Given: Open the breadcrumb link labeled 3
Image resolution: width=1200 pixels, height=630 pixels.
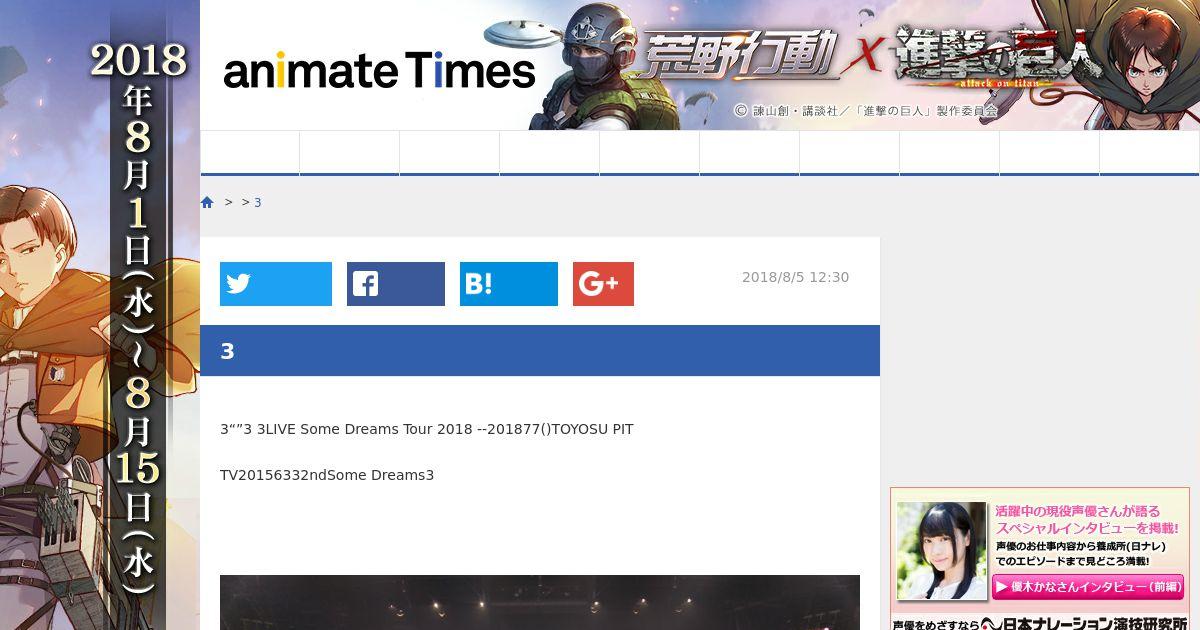Looking at the screenshot, I should click(x=257, y=202).
